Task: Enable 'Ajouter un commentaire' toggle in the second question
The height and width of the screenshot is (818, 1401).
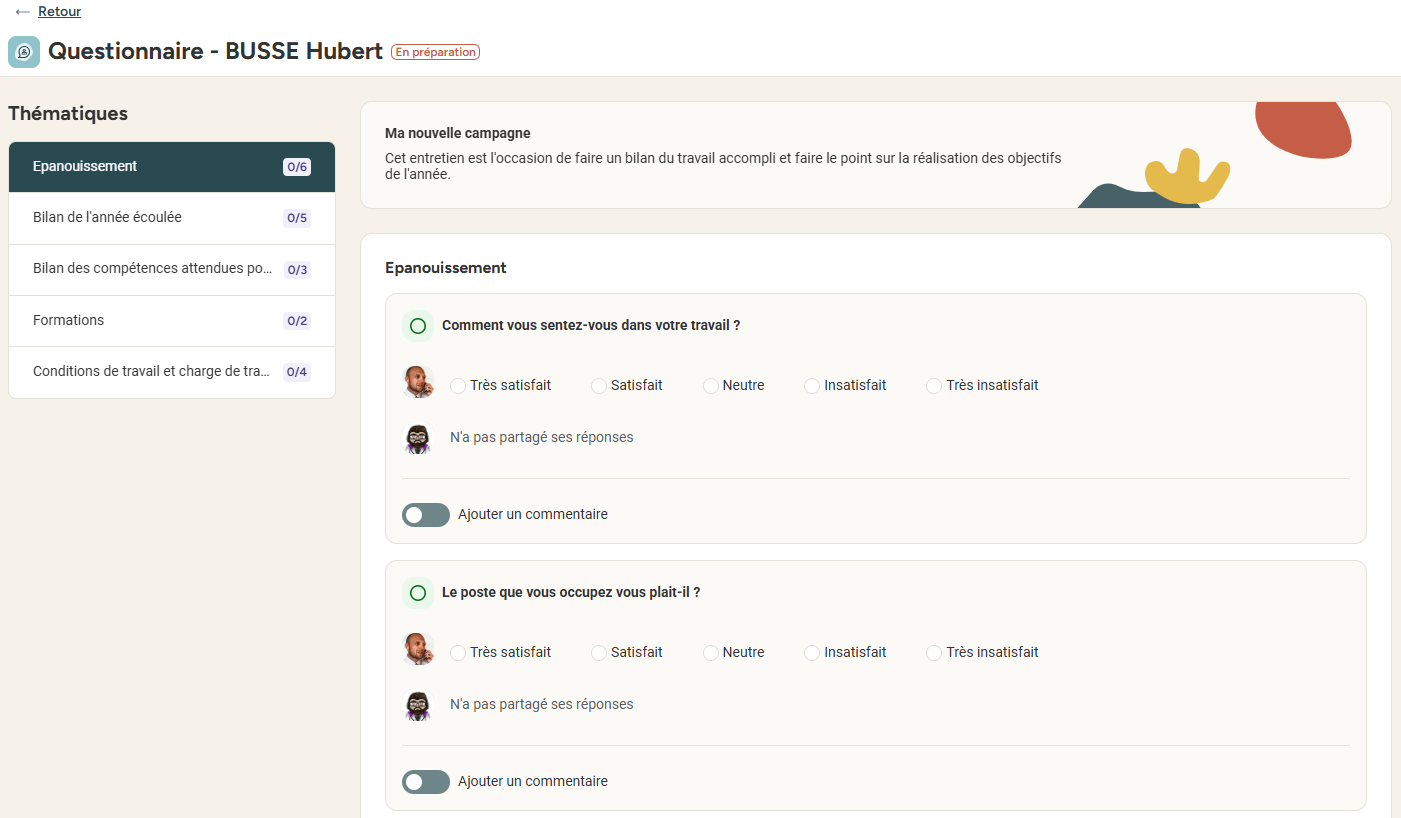Action: [426, 782]
